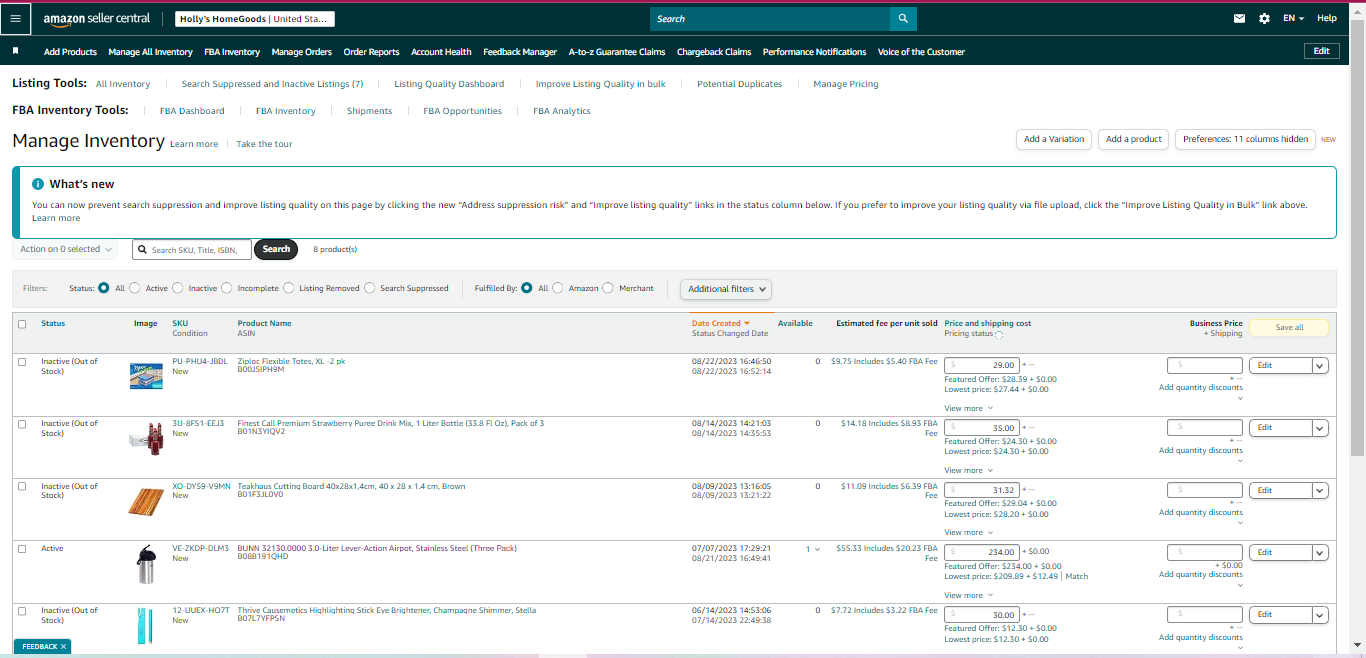
Task: Click the Save all button
Action: click(x=1289, y=327)
